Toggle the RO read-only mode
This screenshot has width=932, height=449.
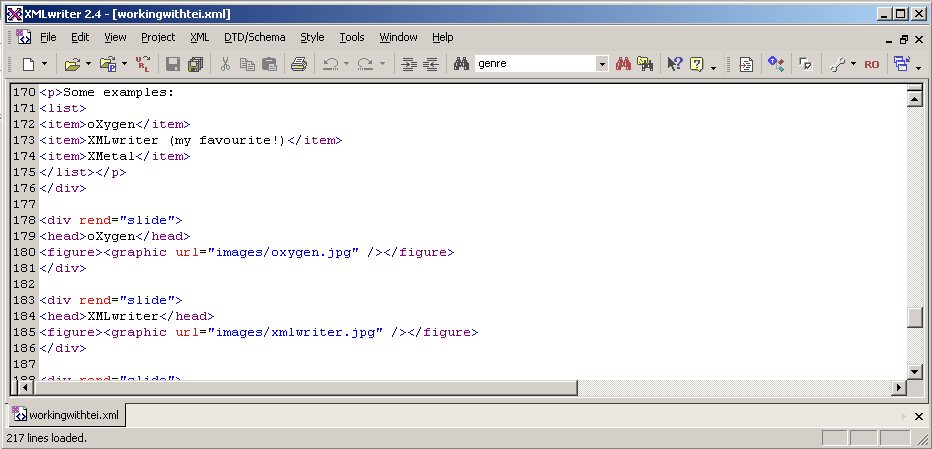[871, 64]
